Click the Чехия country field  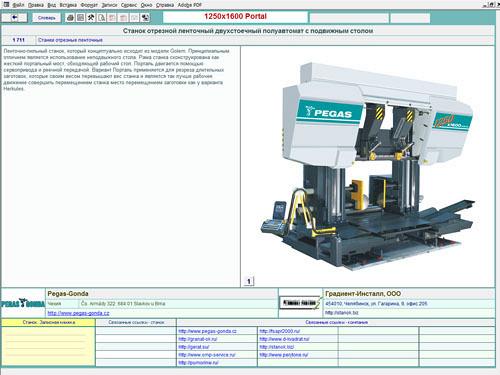point(62,304)
